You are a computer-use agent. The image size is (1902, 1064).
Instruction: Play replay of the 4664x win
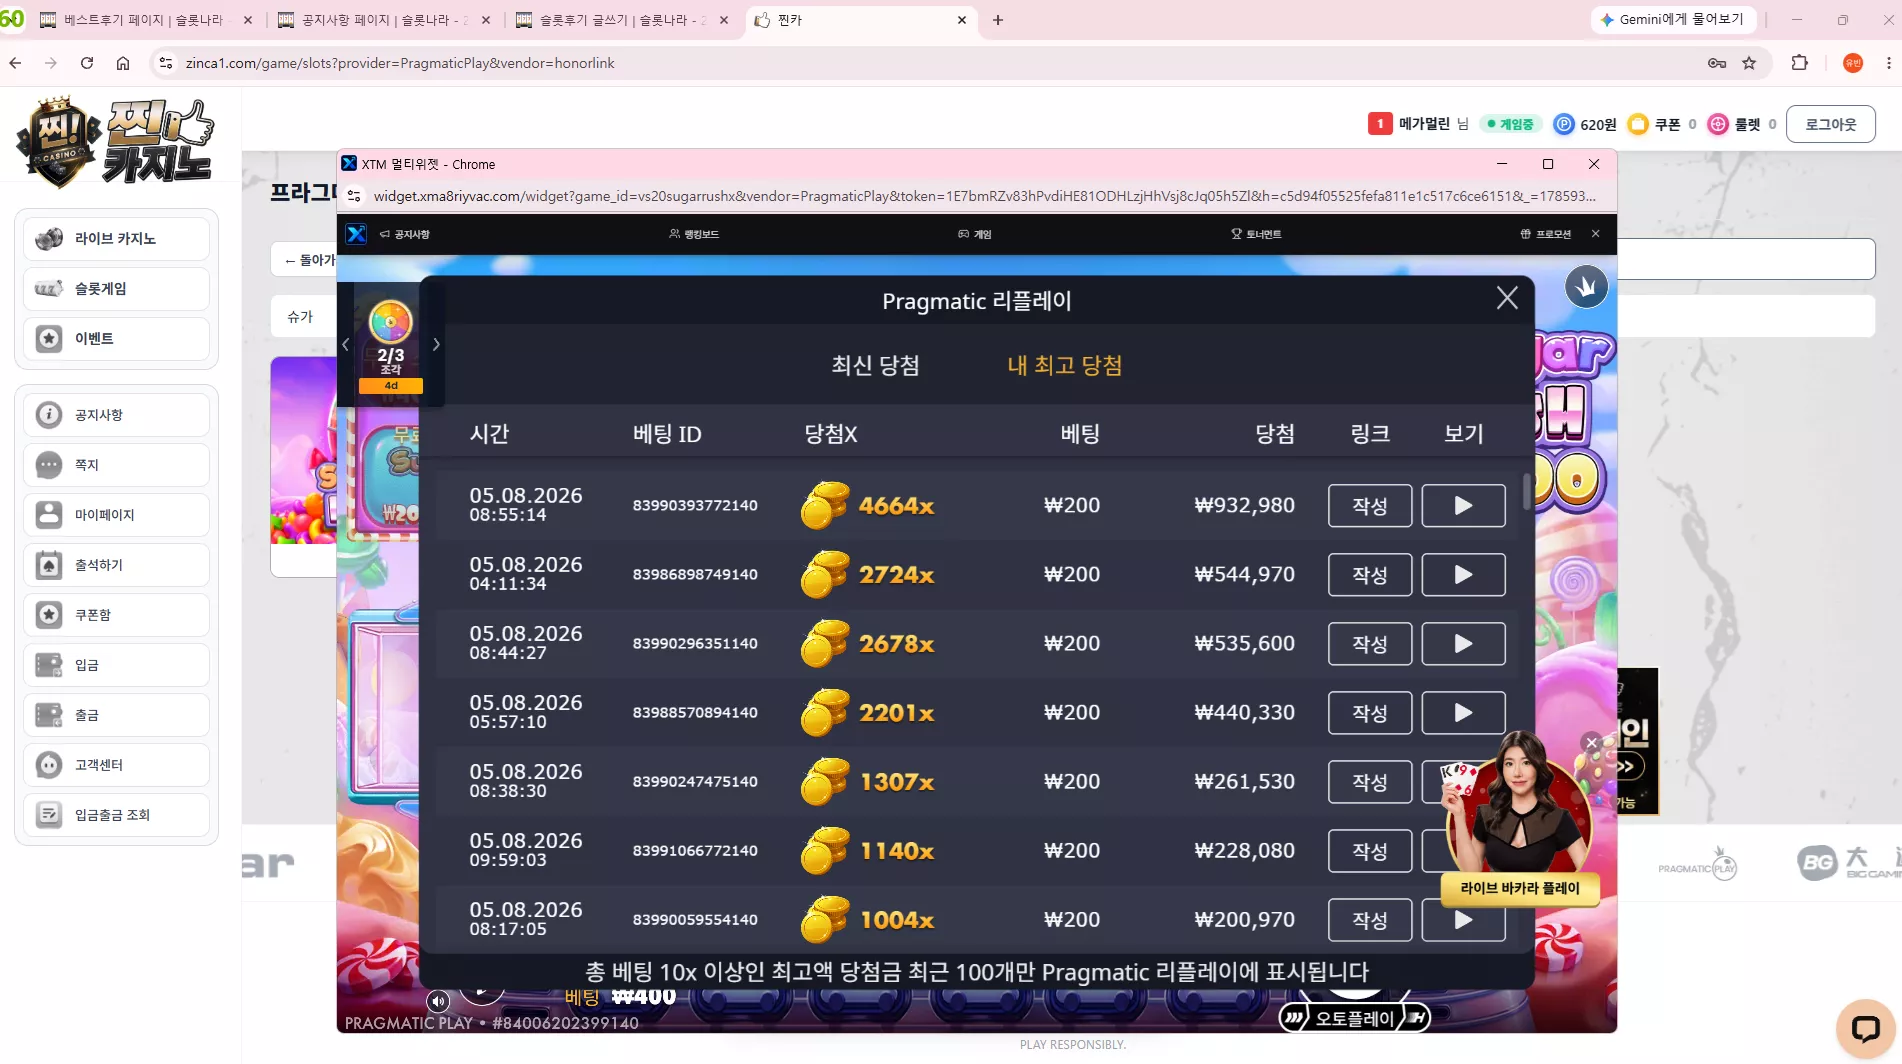pos(1463,506)
